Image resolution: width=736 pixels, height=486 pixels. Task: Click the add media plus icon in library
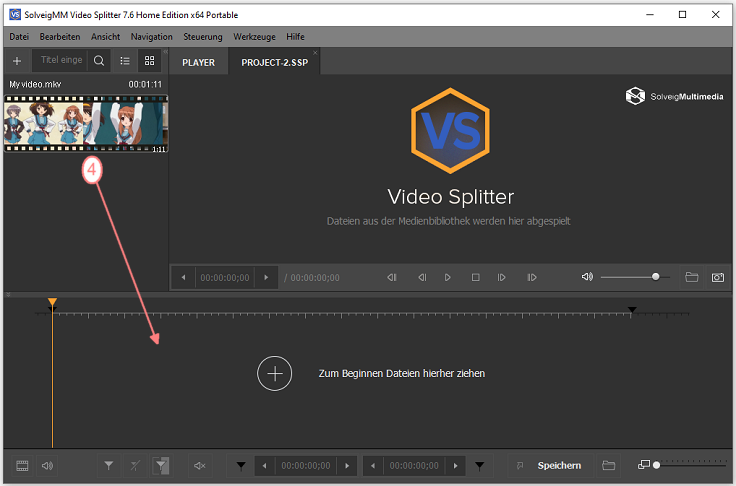click(x=17, y=61)
